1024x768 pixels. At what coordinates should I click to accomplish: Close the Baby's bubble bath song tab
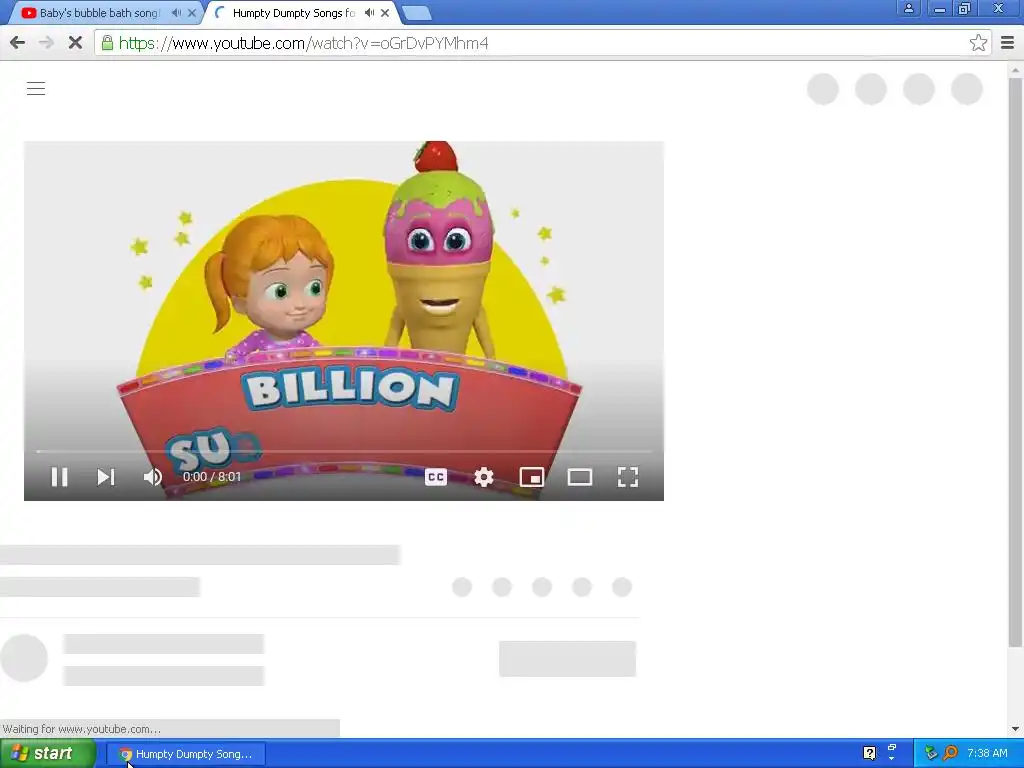point(191,13)
